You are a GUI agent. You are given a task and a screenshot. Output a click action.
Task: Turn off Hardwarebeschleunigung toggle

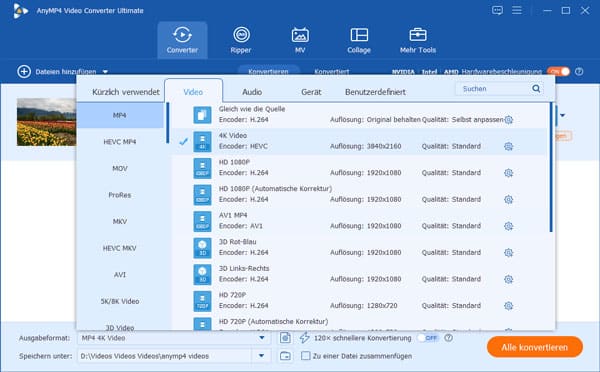pos(558,72)
